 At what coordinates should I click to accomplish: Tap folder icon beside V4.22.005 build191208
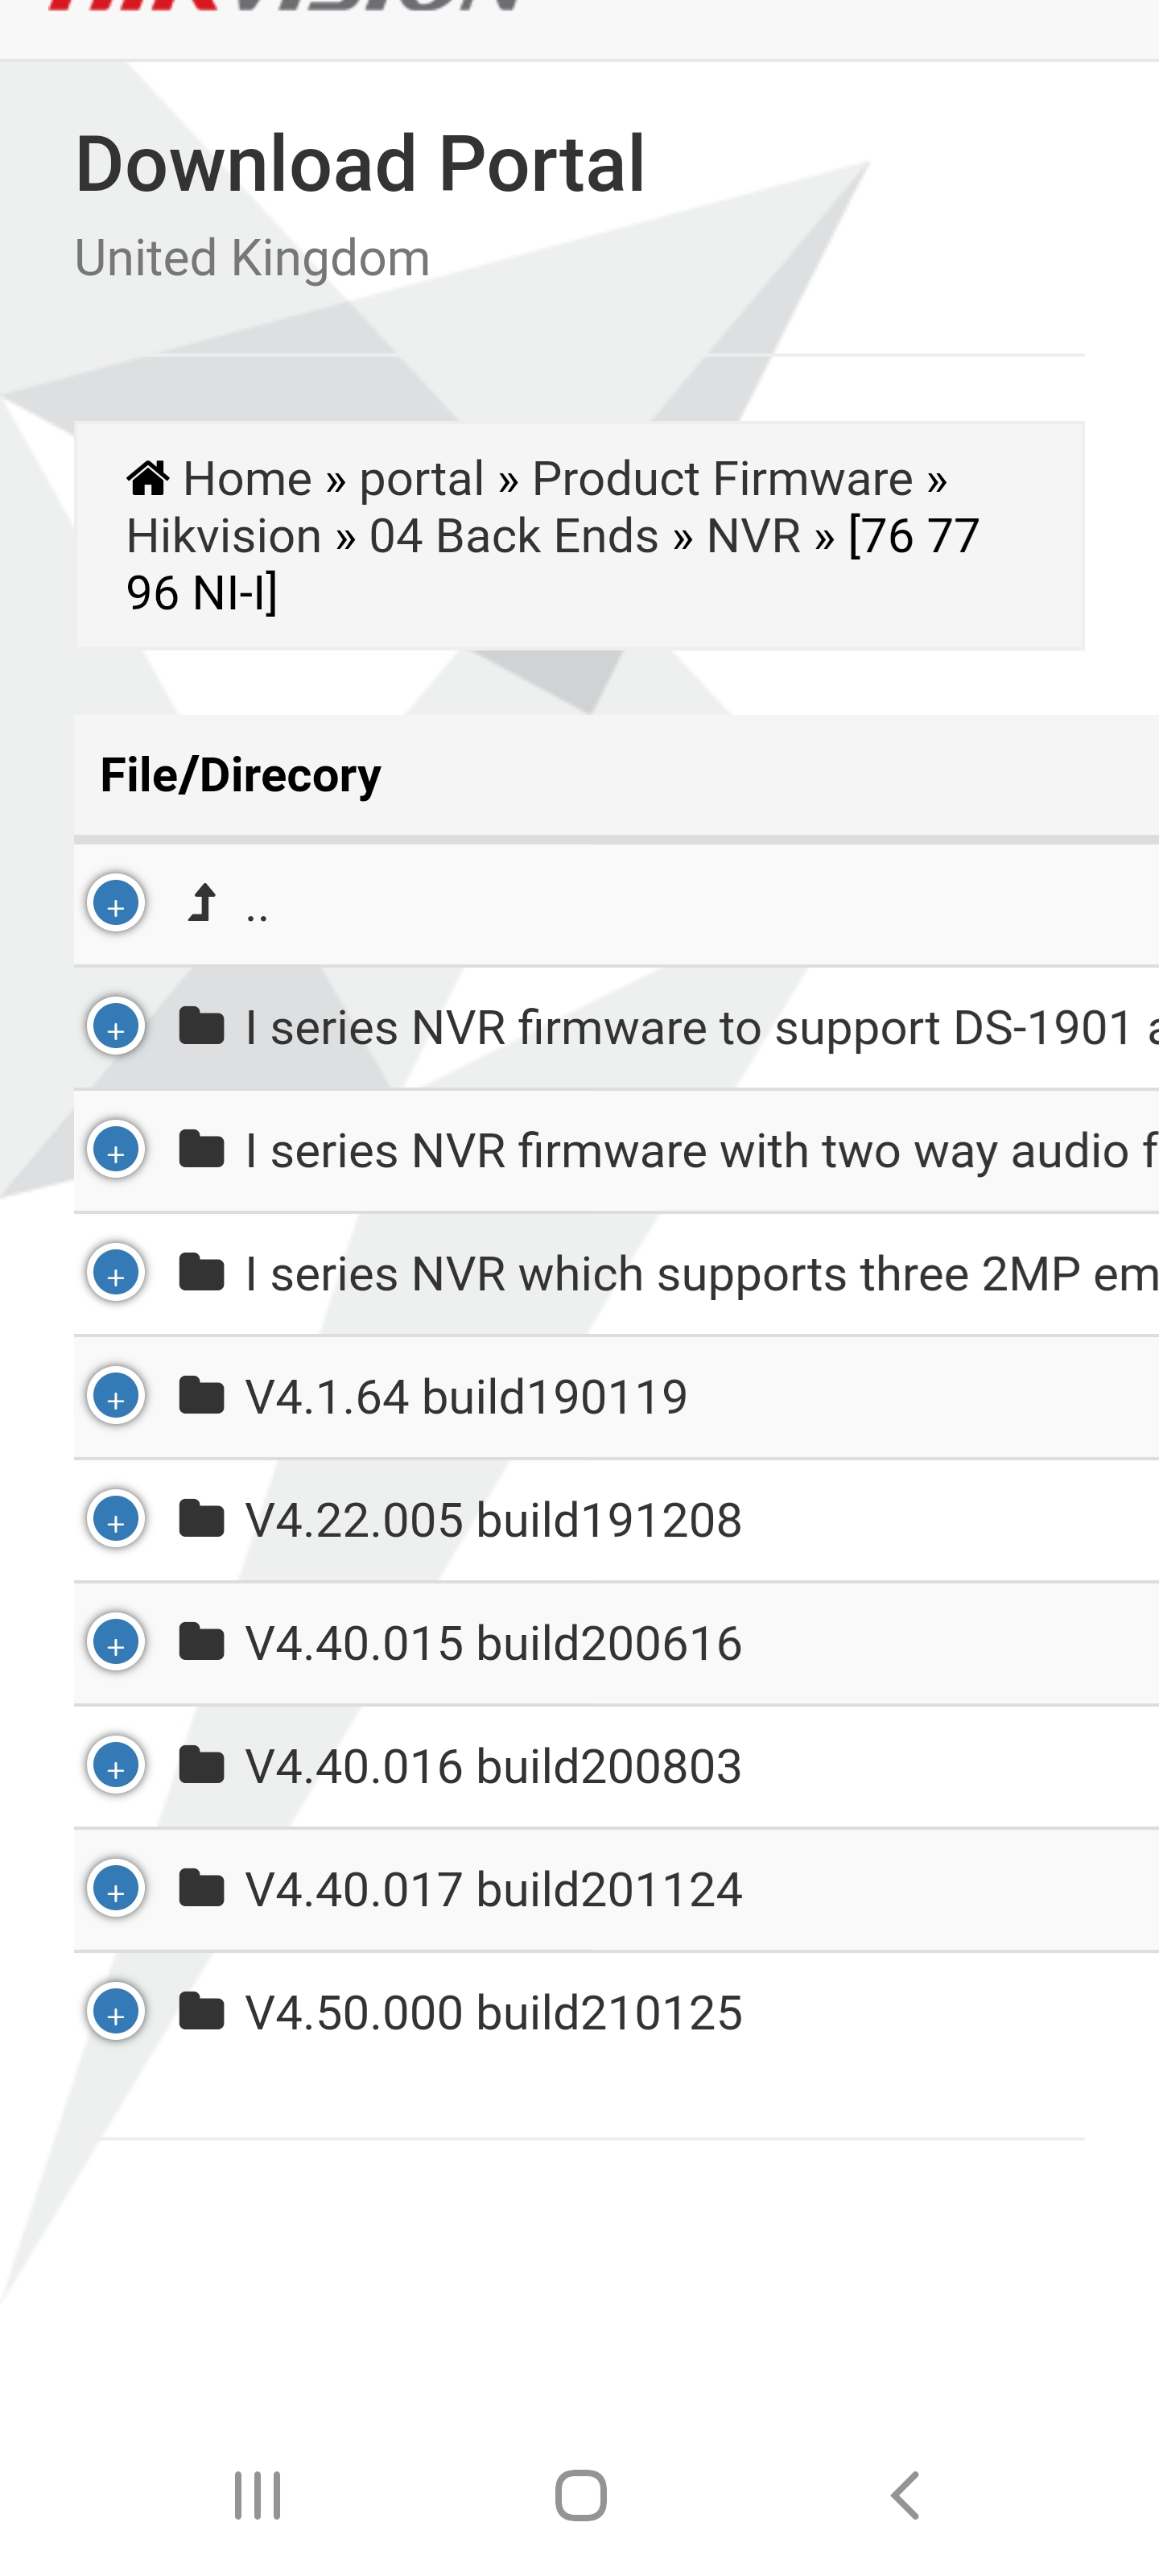pos(201,1519)
